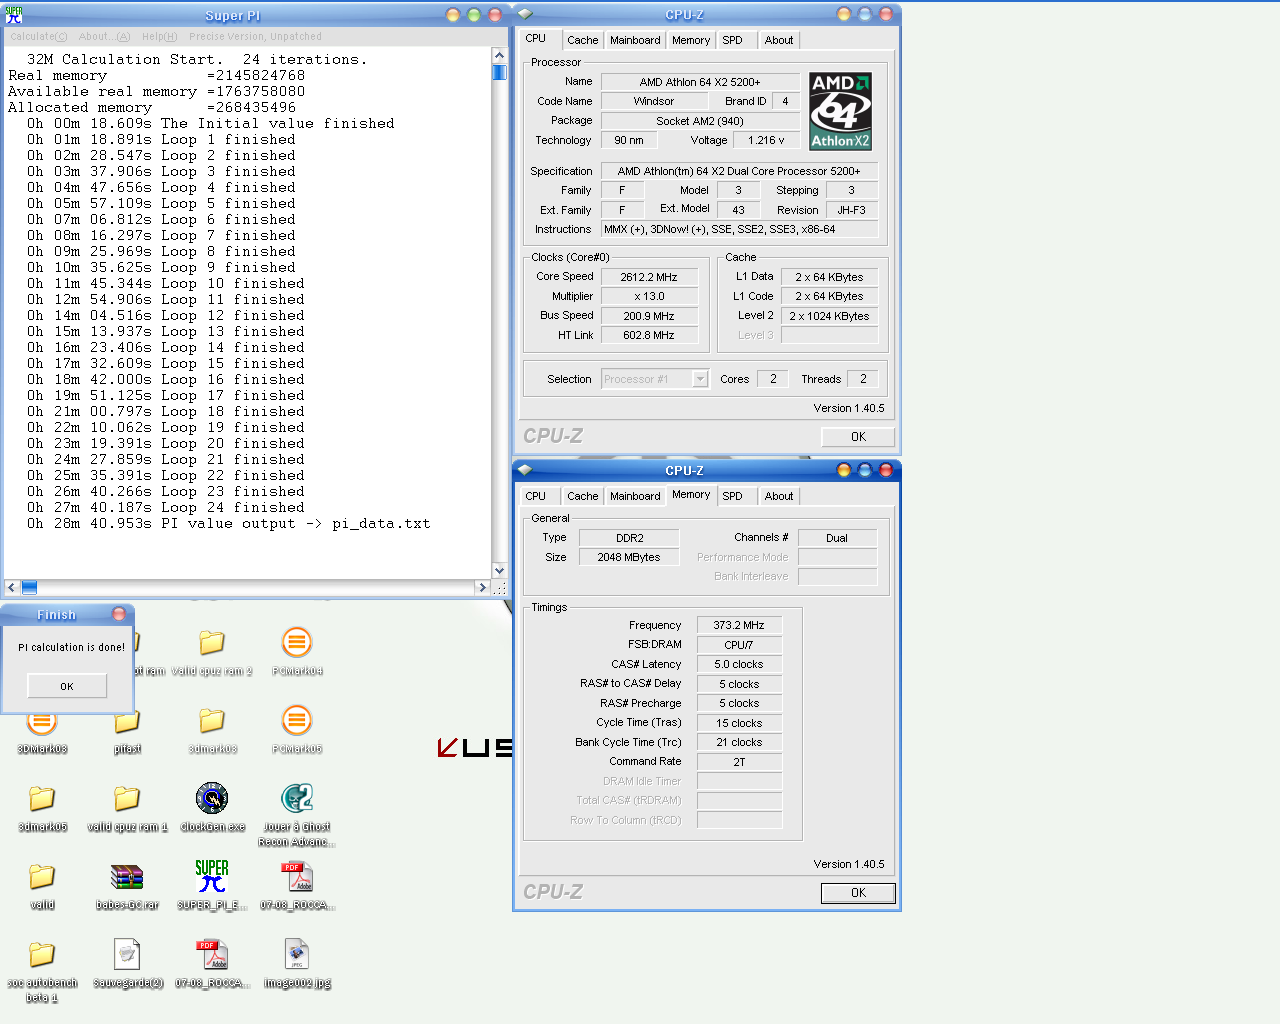Click the memory Frequency 373.2 MHz value
1280x1024 pixels.
pos(739,625)
